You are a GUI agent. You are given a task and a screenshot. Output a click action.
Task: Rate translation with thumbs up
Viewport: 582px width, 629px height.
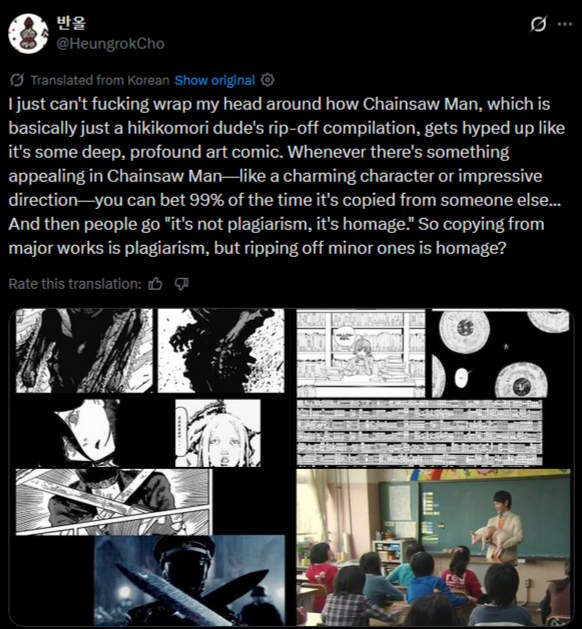(155, 284)
